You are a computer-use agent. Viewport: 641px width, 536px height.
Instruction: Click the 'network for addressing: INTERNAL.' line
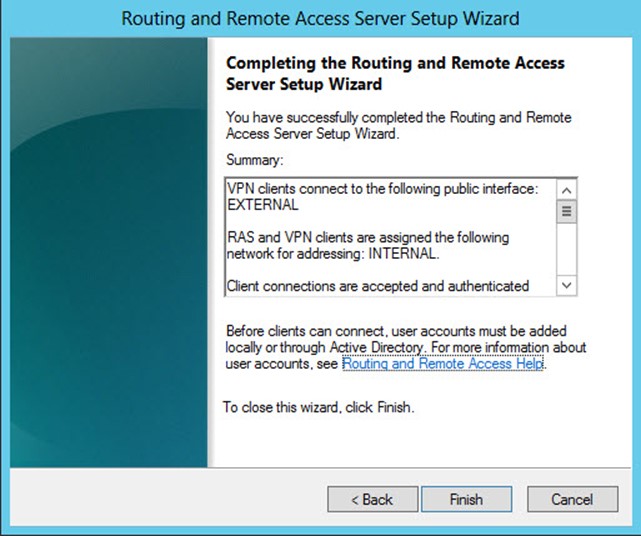(x=333, y=254)
